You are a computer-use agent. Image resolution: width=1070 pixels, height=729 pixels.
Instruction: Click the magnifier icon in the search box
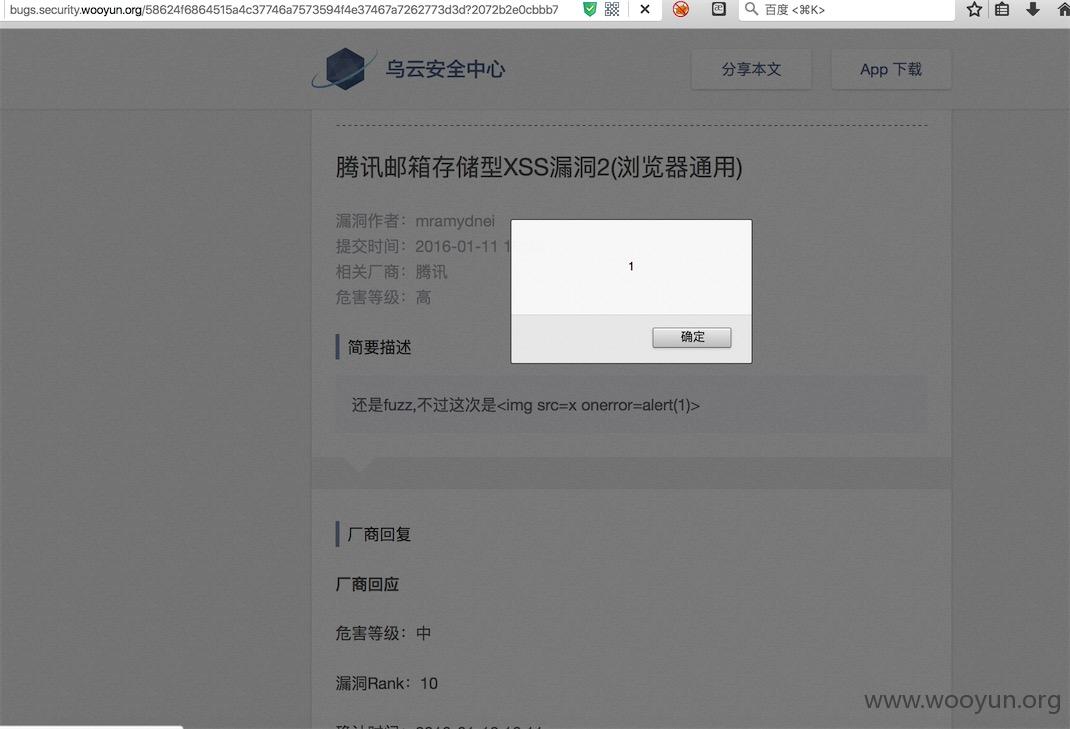[x=751, y=10]
